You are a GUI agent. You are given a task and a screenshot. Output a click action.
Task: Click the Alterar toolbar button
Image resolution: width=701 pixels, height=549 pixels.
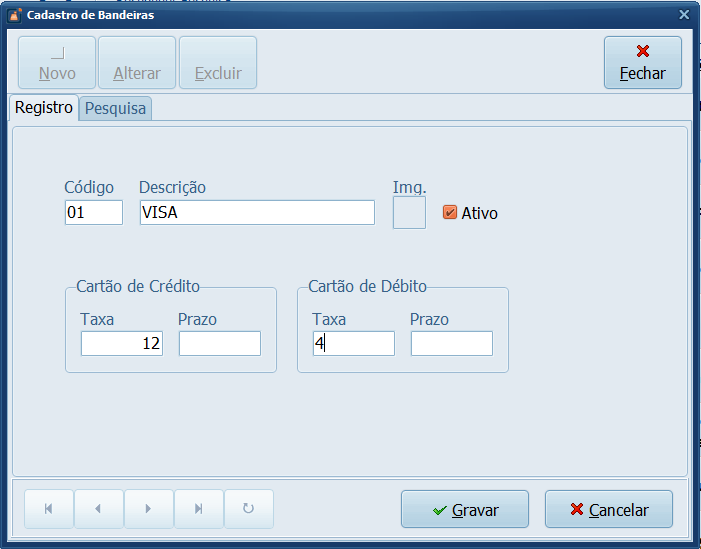pos(137,63)
